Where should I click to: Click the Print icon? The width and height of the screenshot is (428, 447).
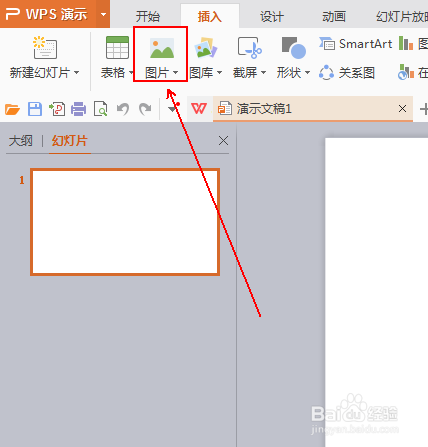pyautogui.click(x=78, y=109)
